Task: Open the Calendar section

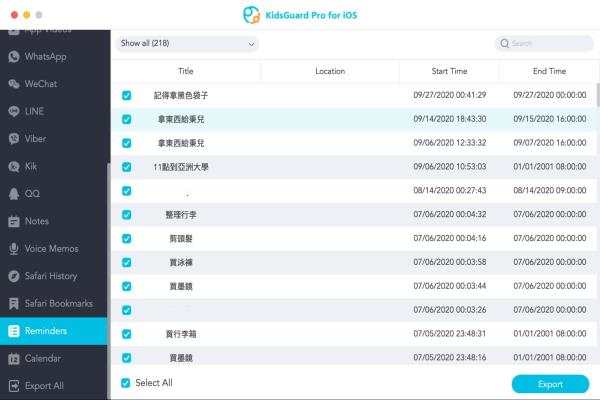Action: pyautogui.click(x=43, y=359)
